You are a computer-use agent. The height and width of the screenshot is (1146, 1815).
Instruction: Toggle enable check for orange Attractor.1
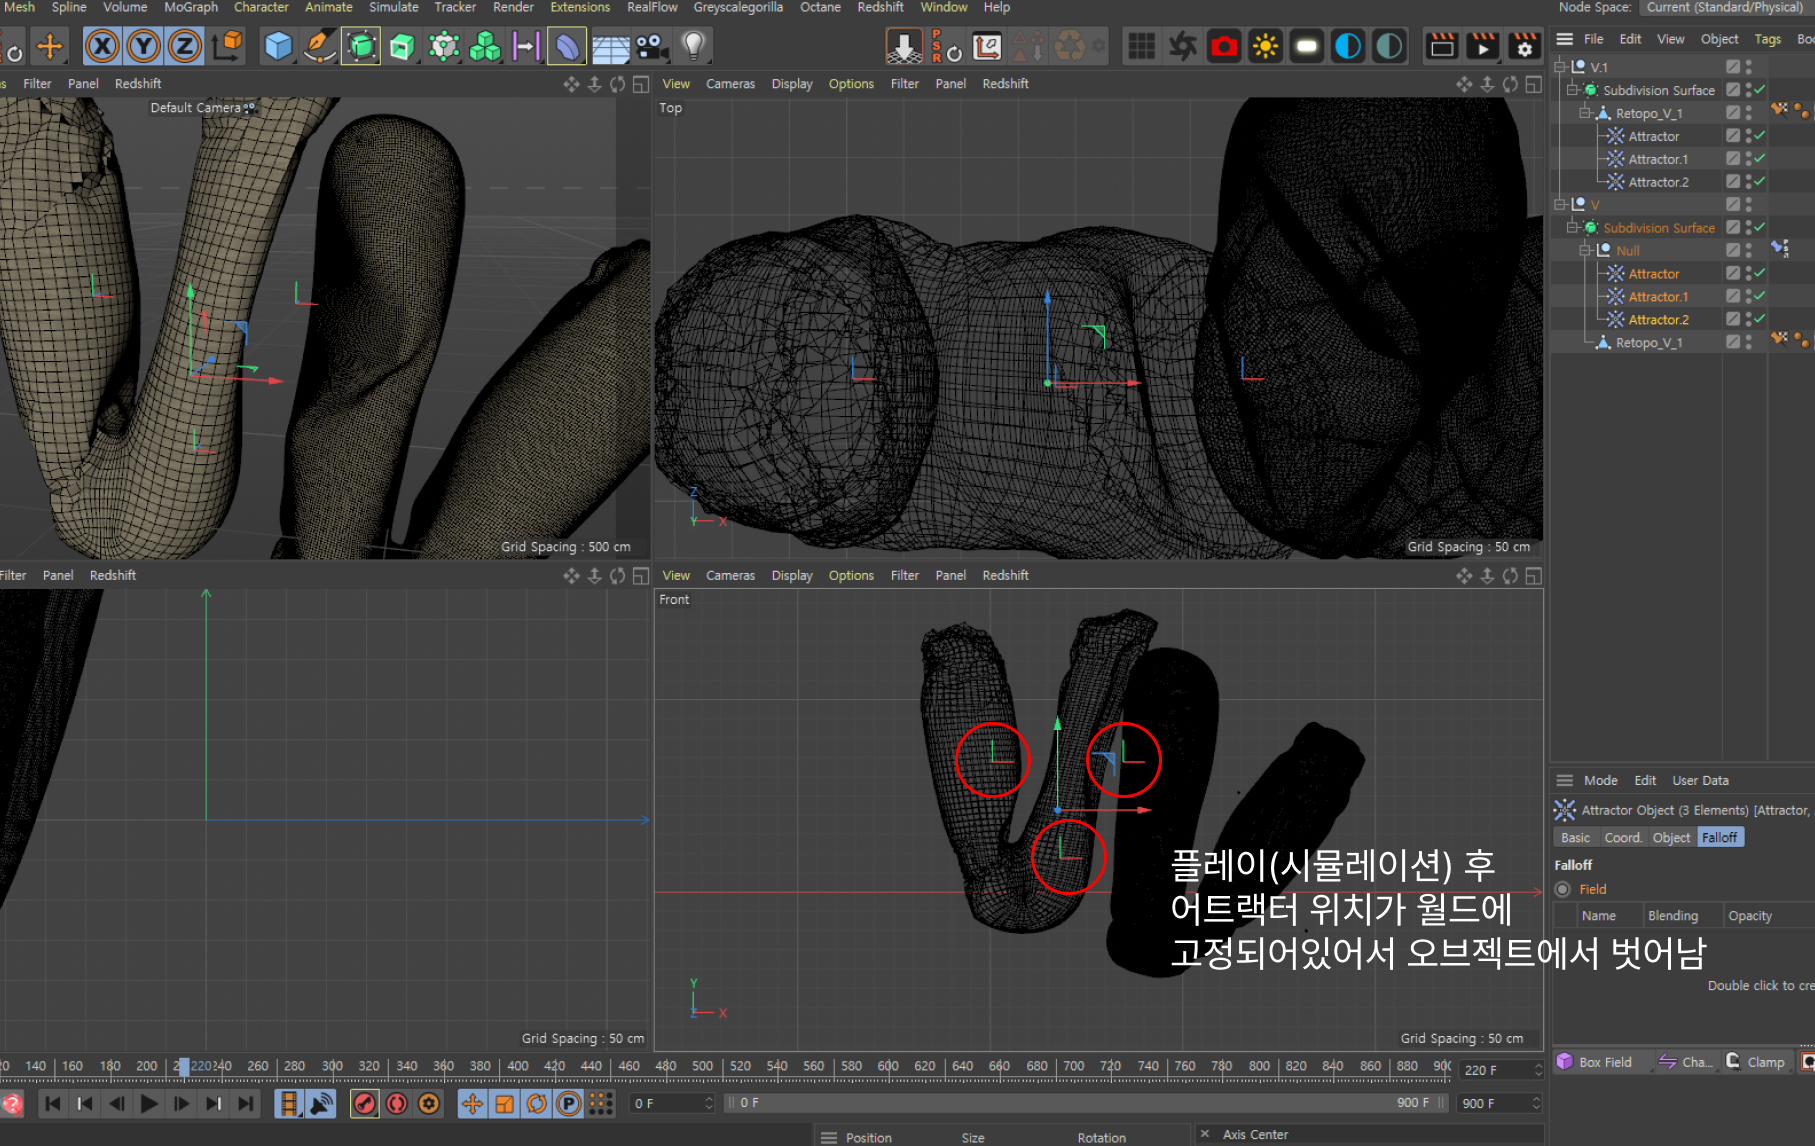pos(1759,296)
